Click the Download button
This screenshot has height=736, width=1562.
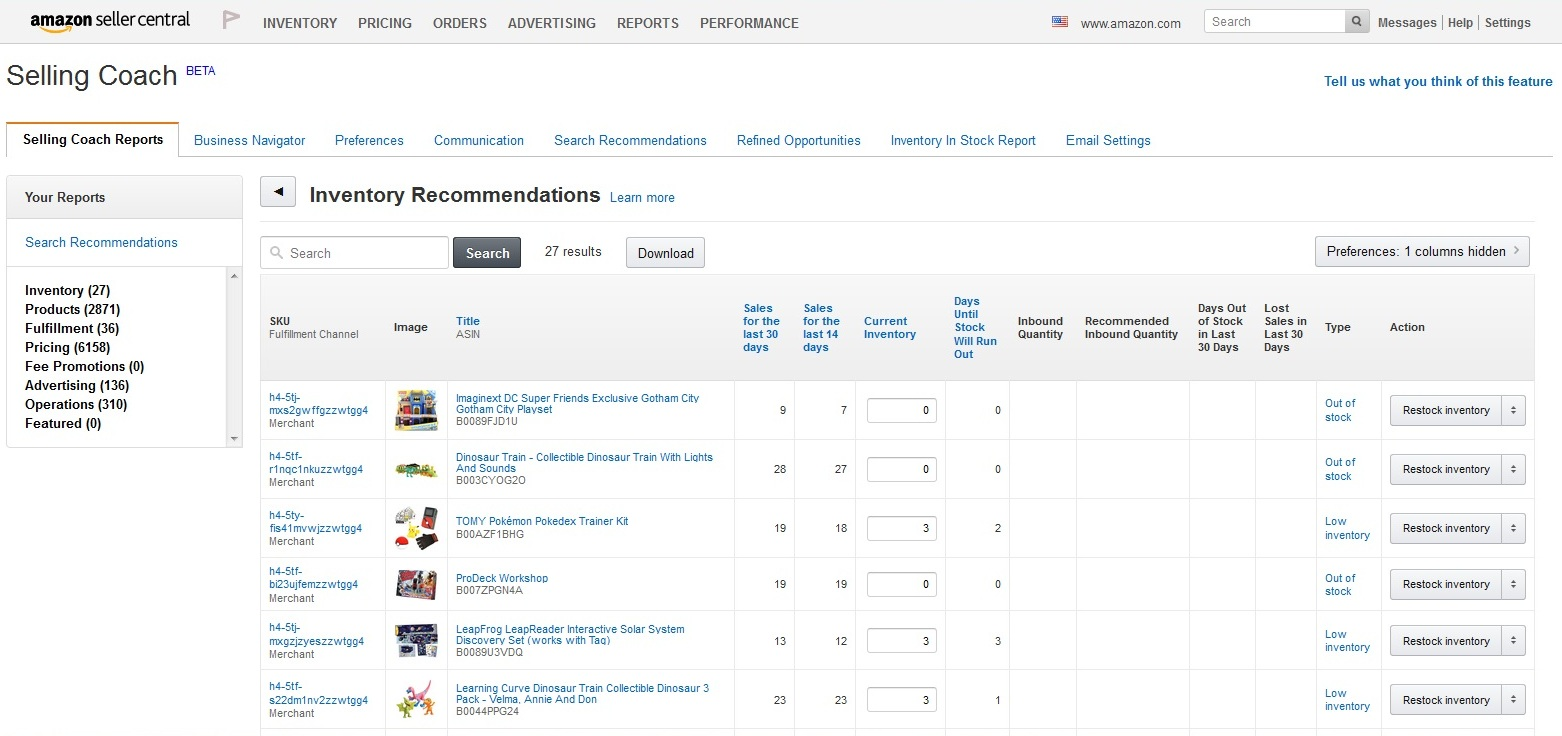tap(664, 252)
